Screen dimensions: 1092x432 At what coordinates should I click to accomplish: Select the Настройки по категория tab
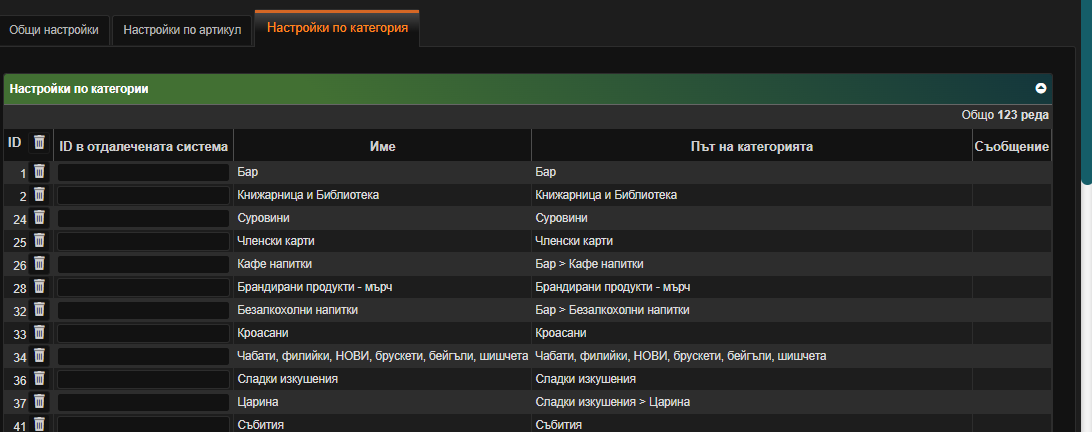(337, 29)
